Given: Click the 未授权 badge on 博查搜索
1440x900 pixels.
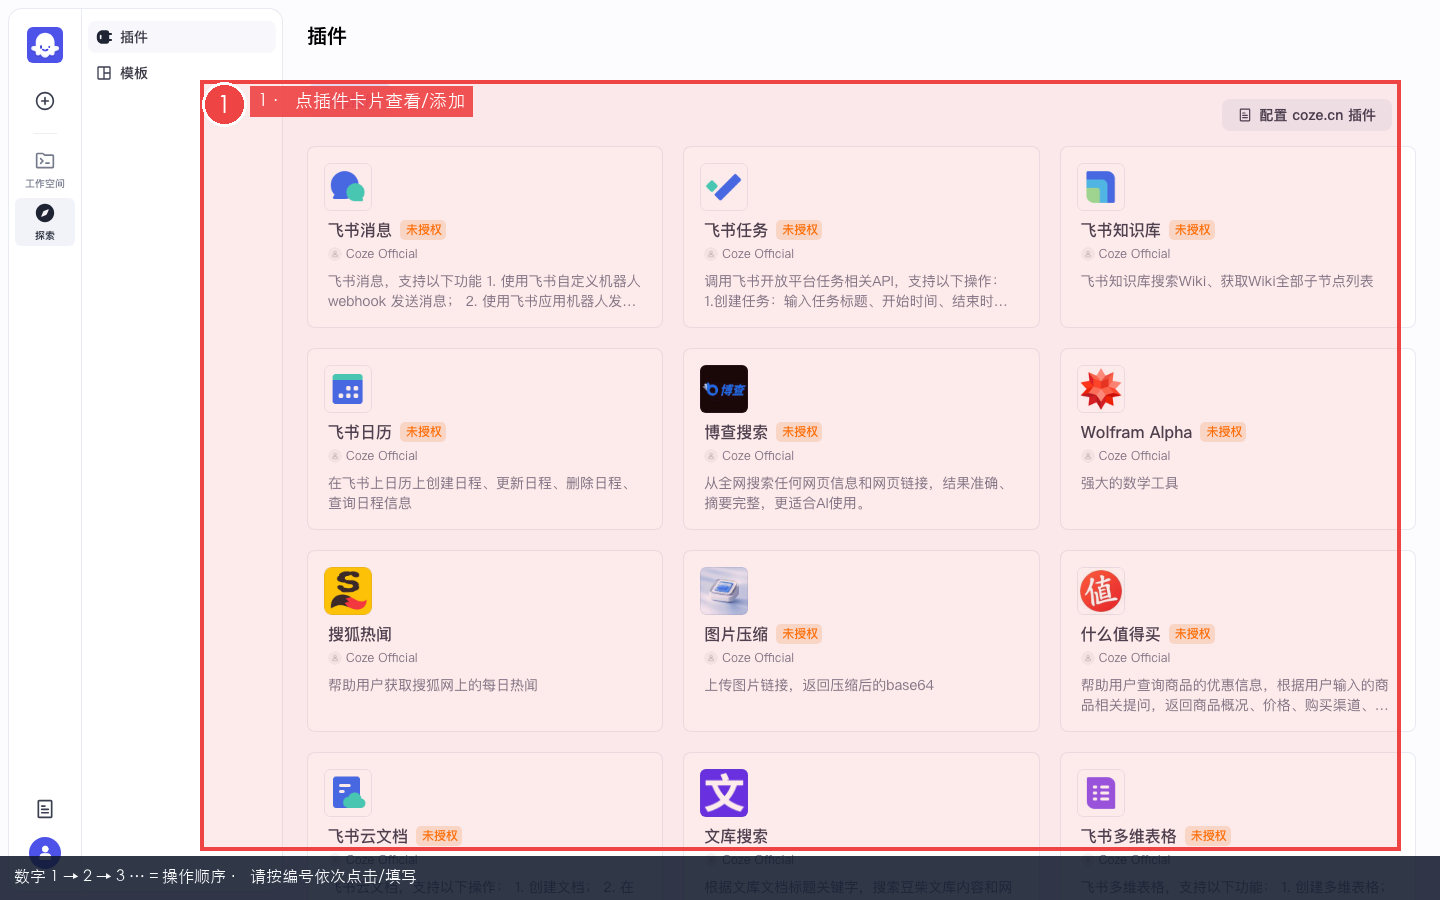Looking at the screenshot, I should click(x=800, y=432).
